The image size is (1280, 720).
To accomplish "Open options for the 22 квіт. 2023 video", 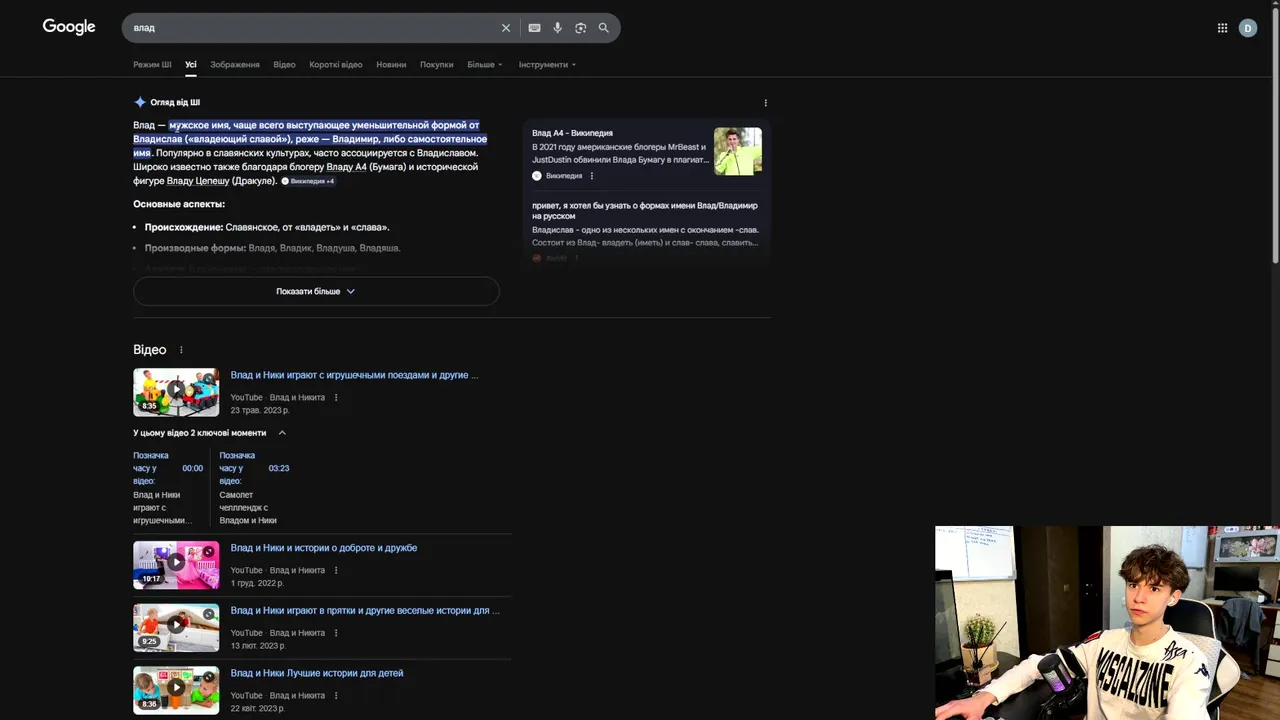I will coord(336,696).
